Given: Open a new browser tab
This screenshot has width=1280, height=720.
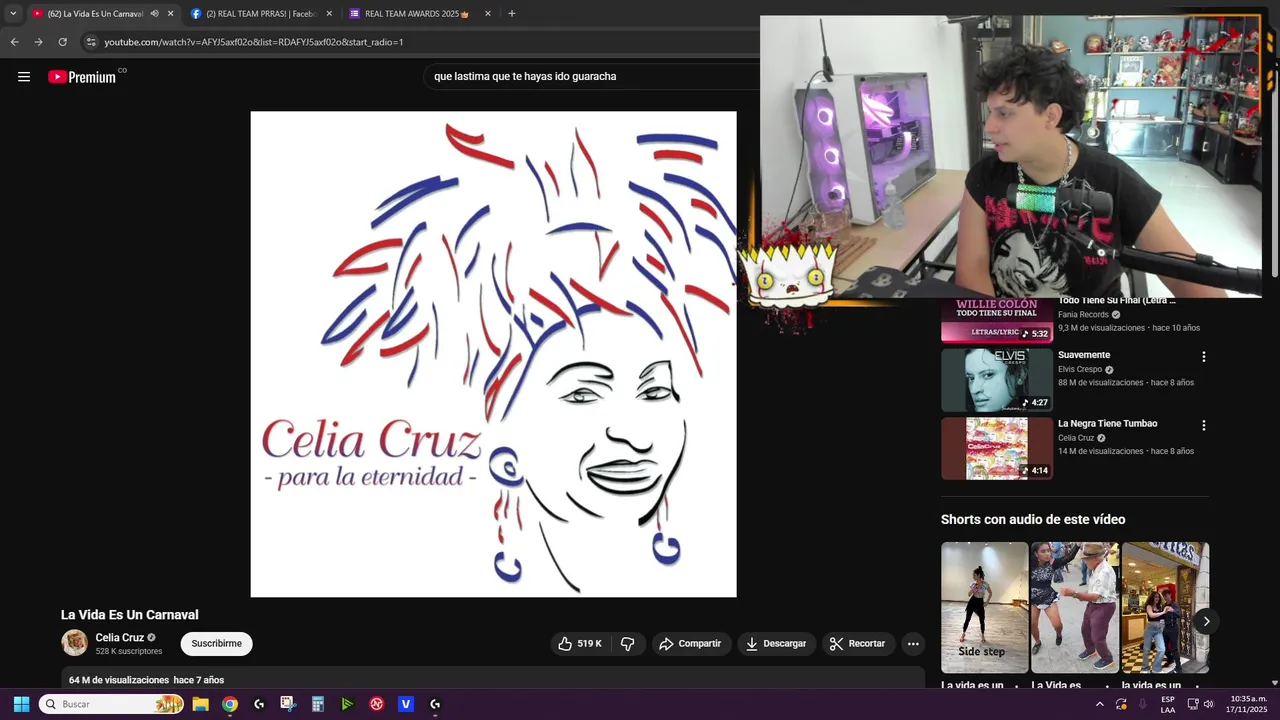Looking at the screenshot, I should (x=512, y=14).
